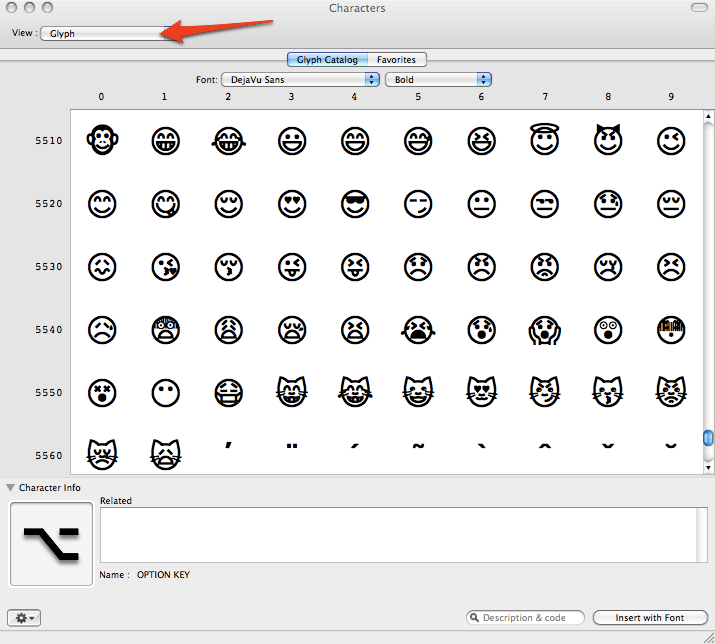Viewport: 715px width, 644px height.
Task: Select the winking face glyph in row 5510
Action: (671, 141)
